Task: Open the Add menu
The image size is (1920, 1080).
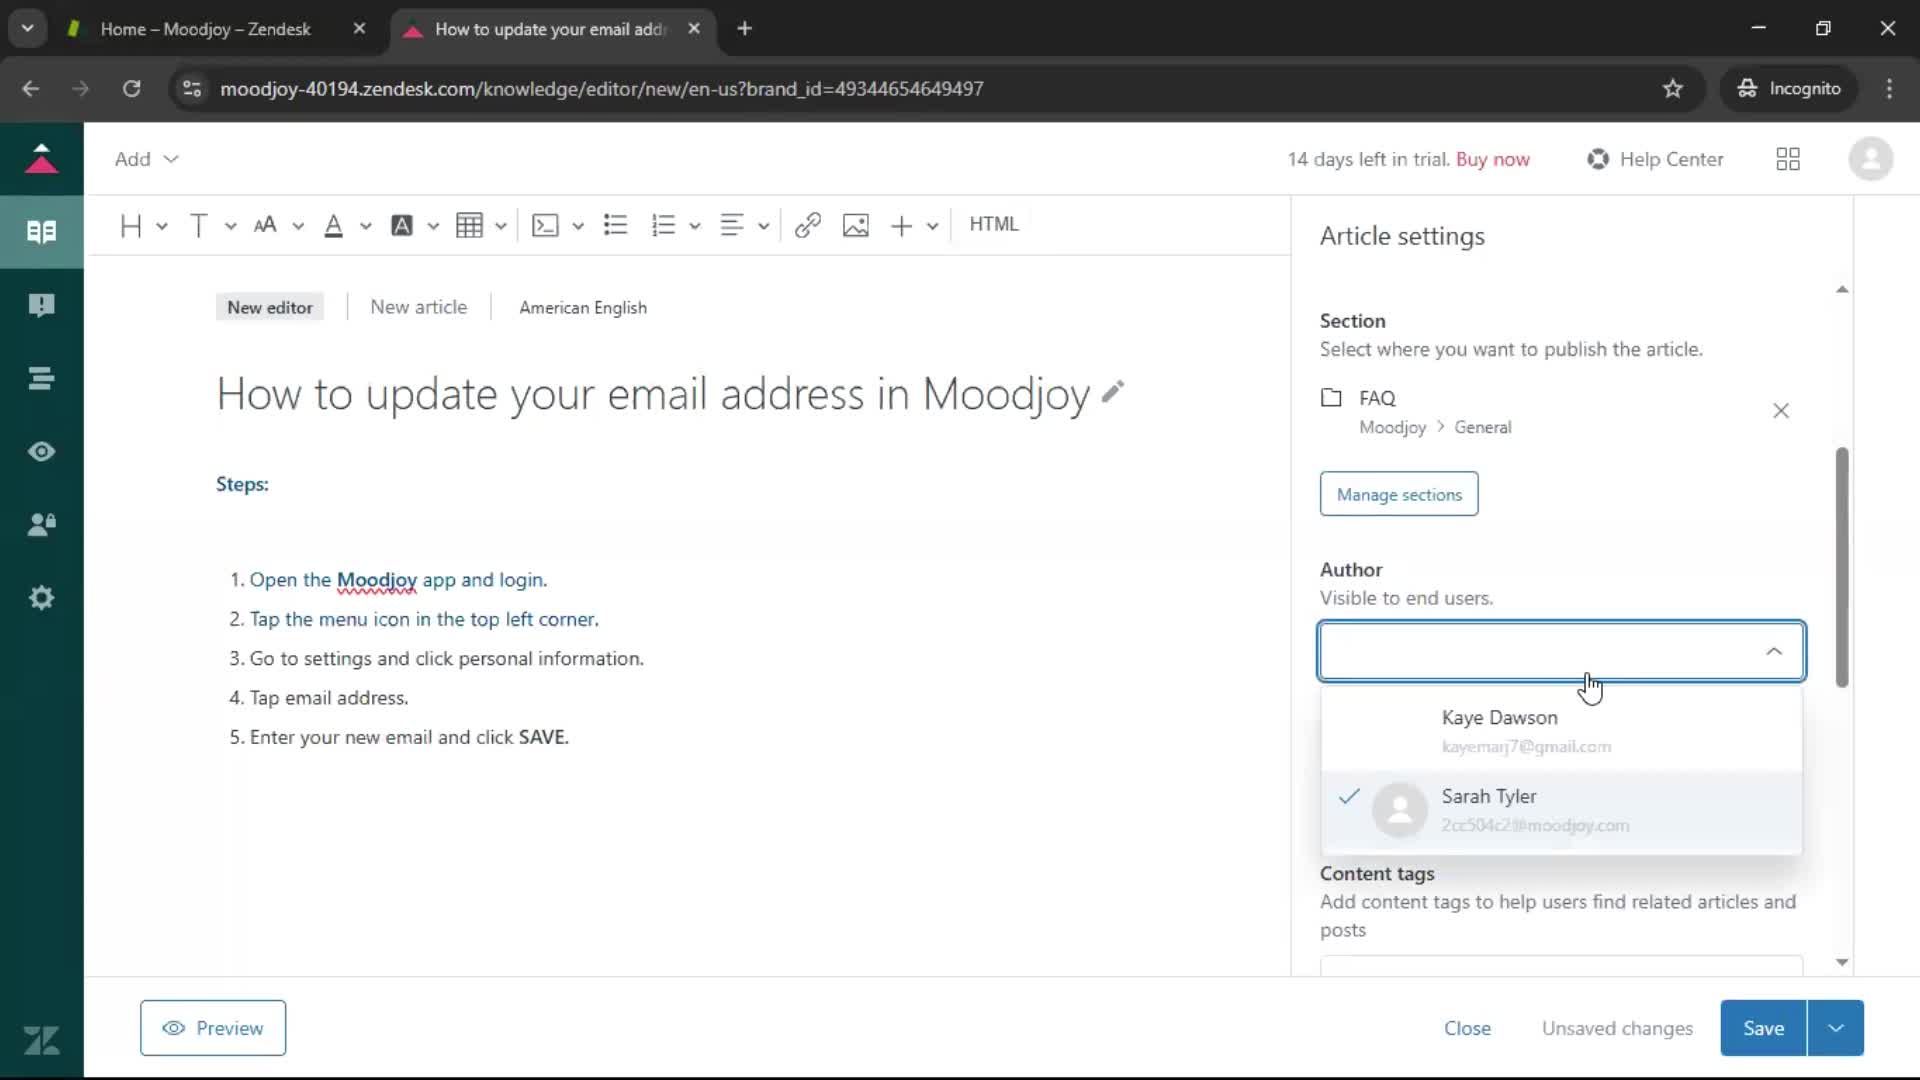Action: tap(146, 159)
